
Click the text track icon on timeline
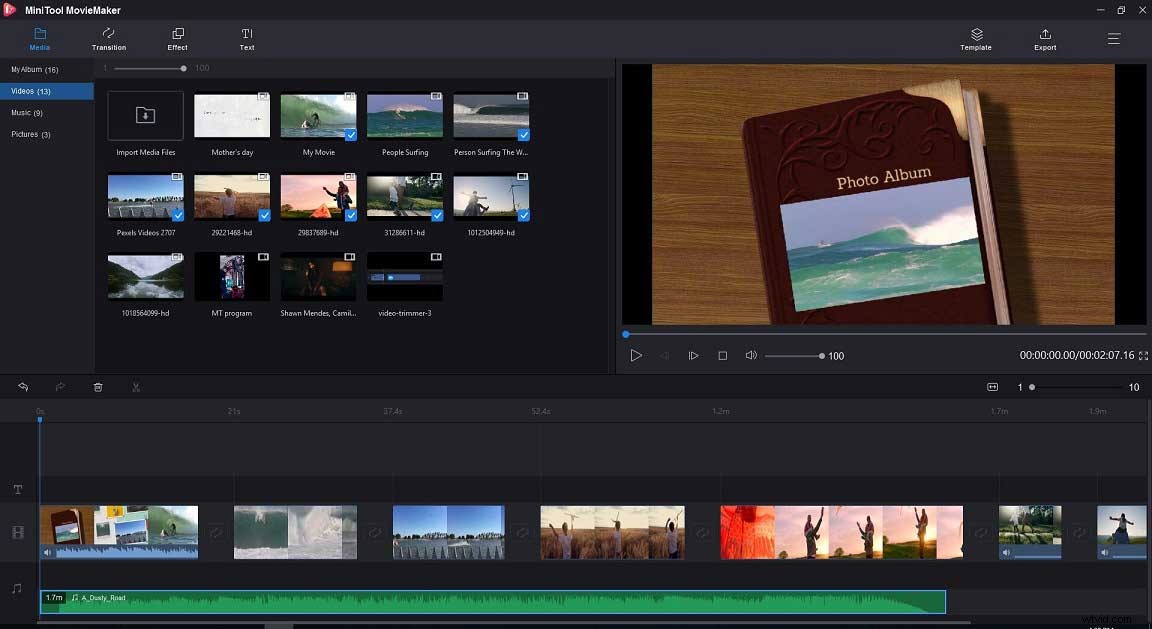[x=17, y=490]
